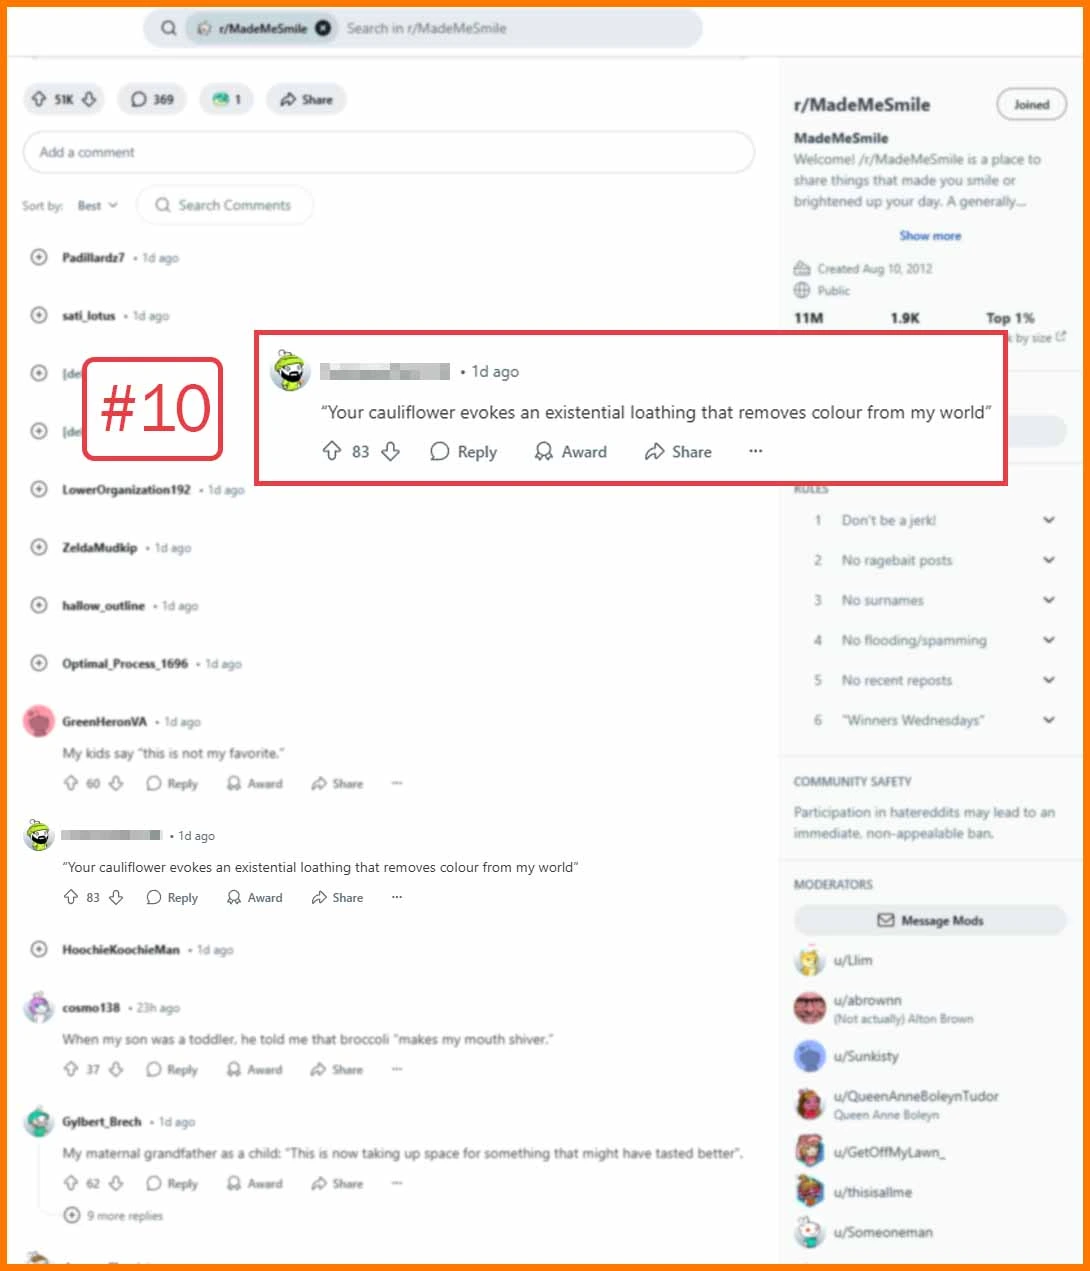This screenshot has width=1090, height=1271.
Task: Open the Sort by Best dropdown
Action: coord(97,205)
